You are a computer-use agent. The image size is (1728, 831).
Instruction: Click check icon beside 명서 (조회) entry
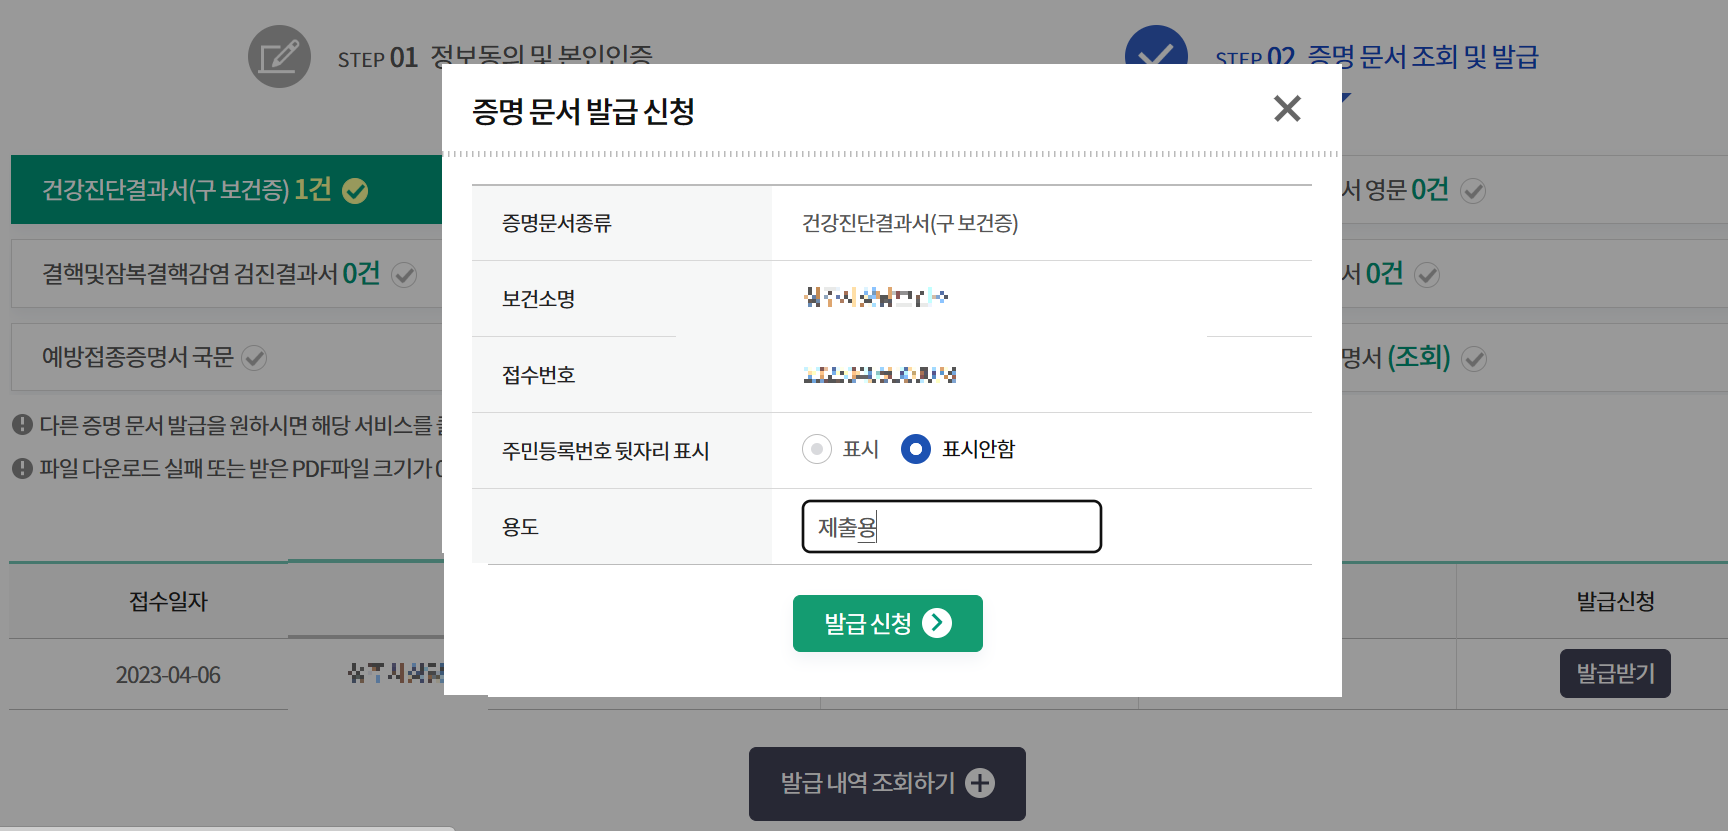1474,358
